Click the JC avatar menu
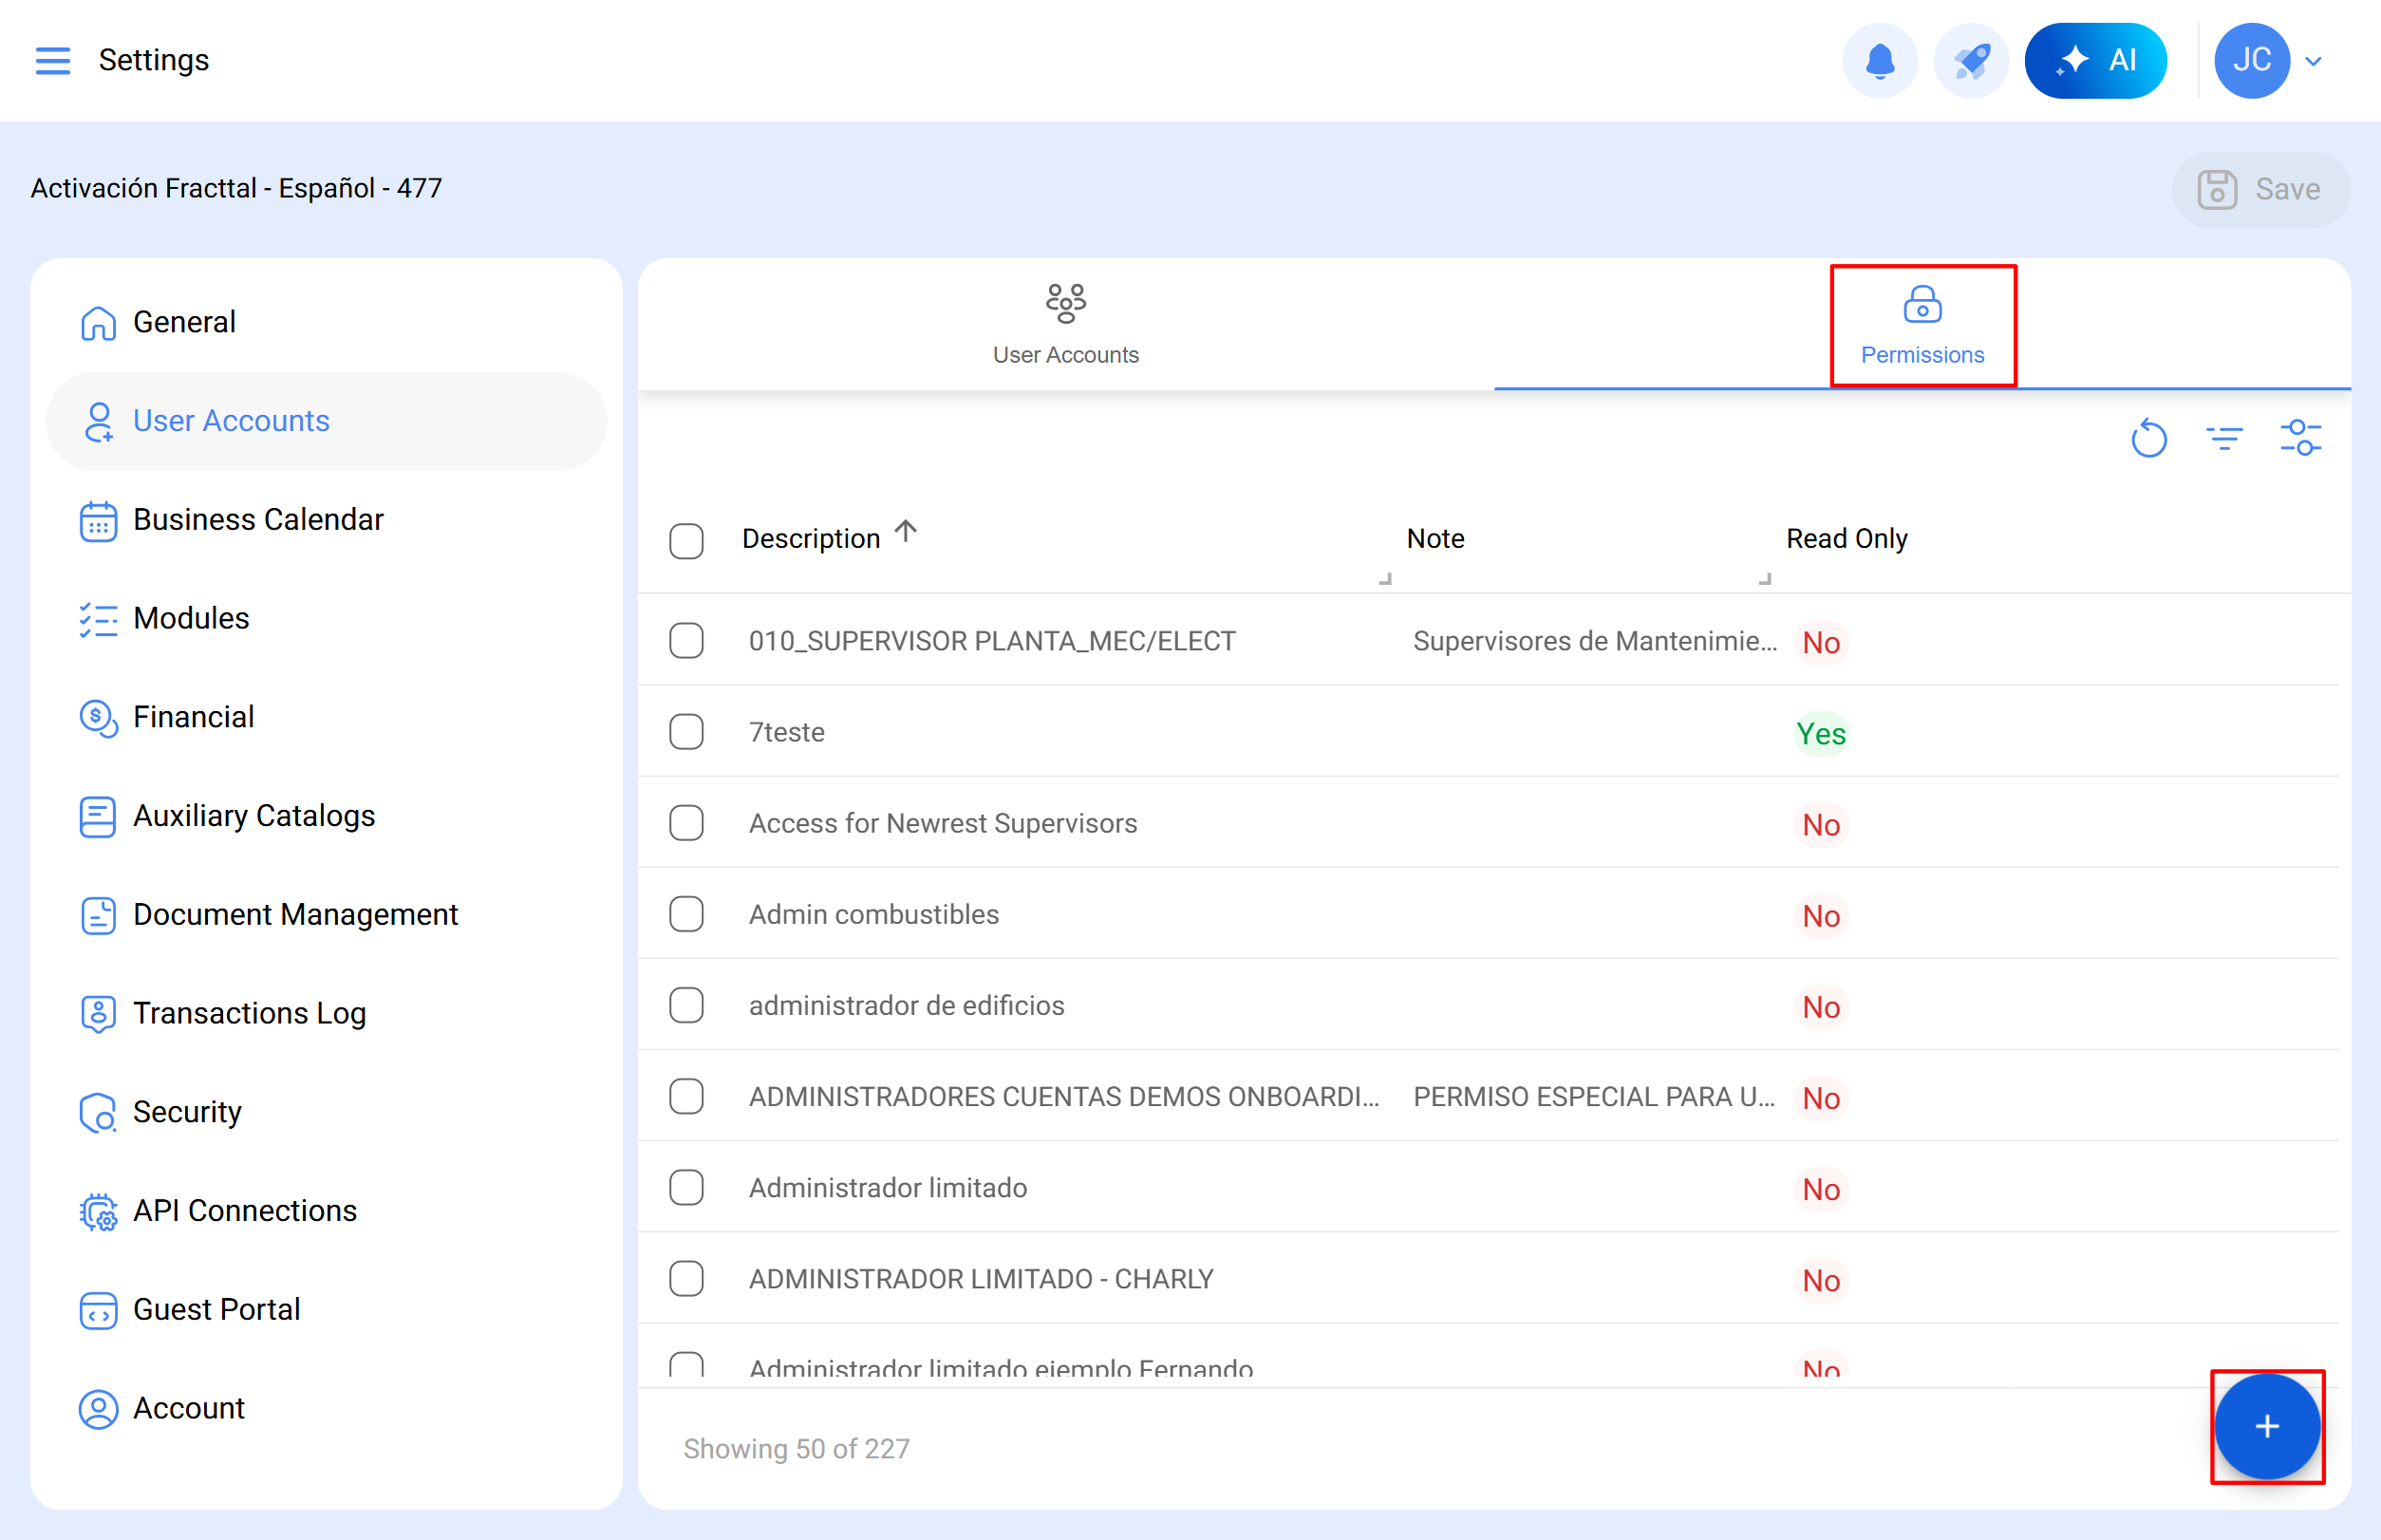The height and width of the screenshot is (1540, 2381). coord(2251,60)
